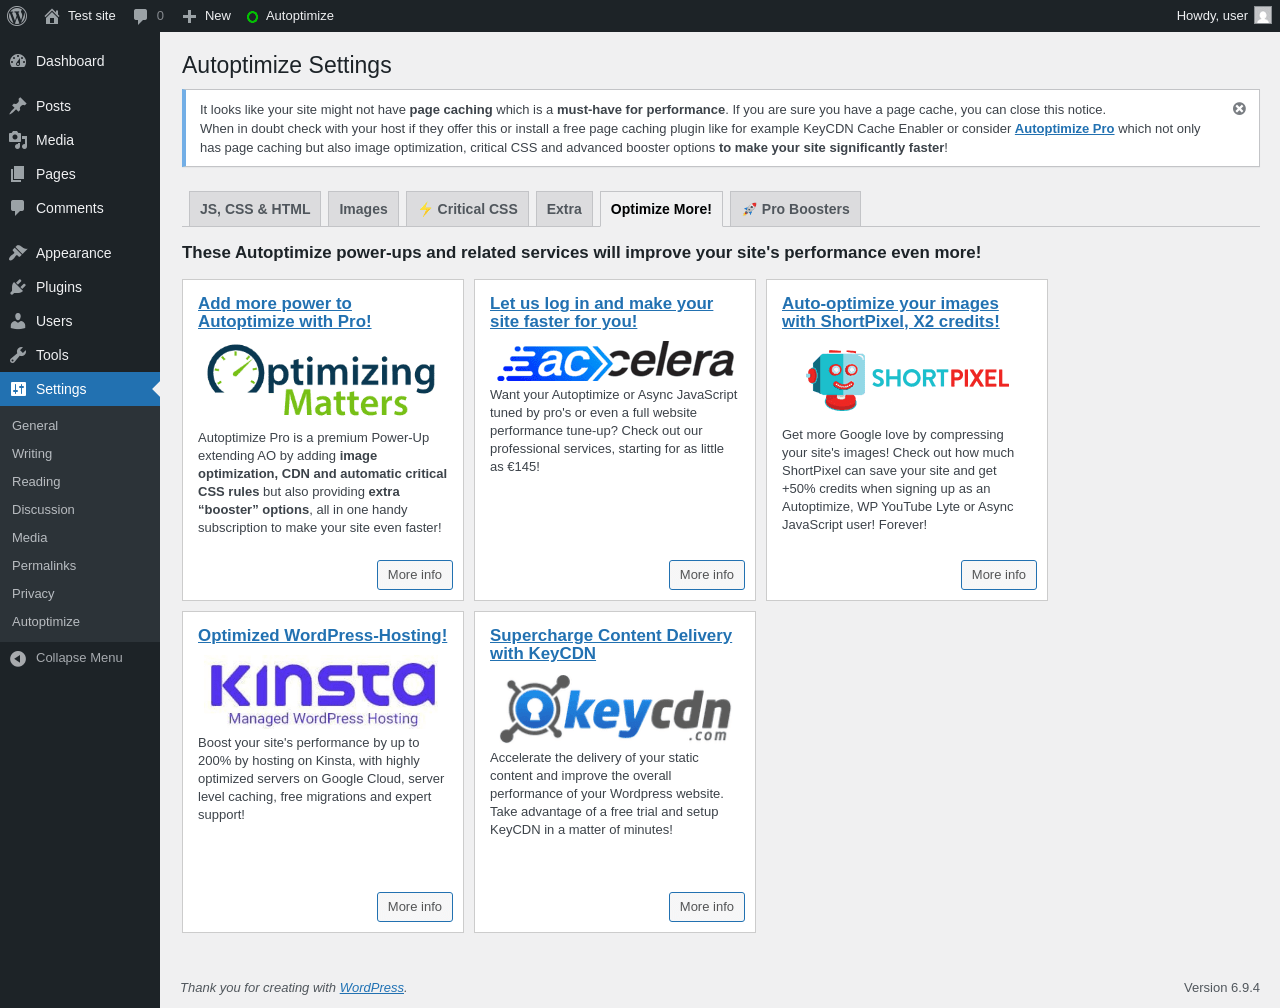This screenshot has width=1280, height=1008.
Task: Click the Appearance paintbrush icon
Action: (x=18, y=253)
